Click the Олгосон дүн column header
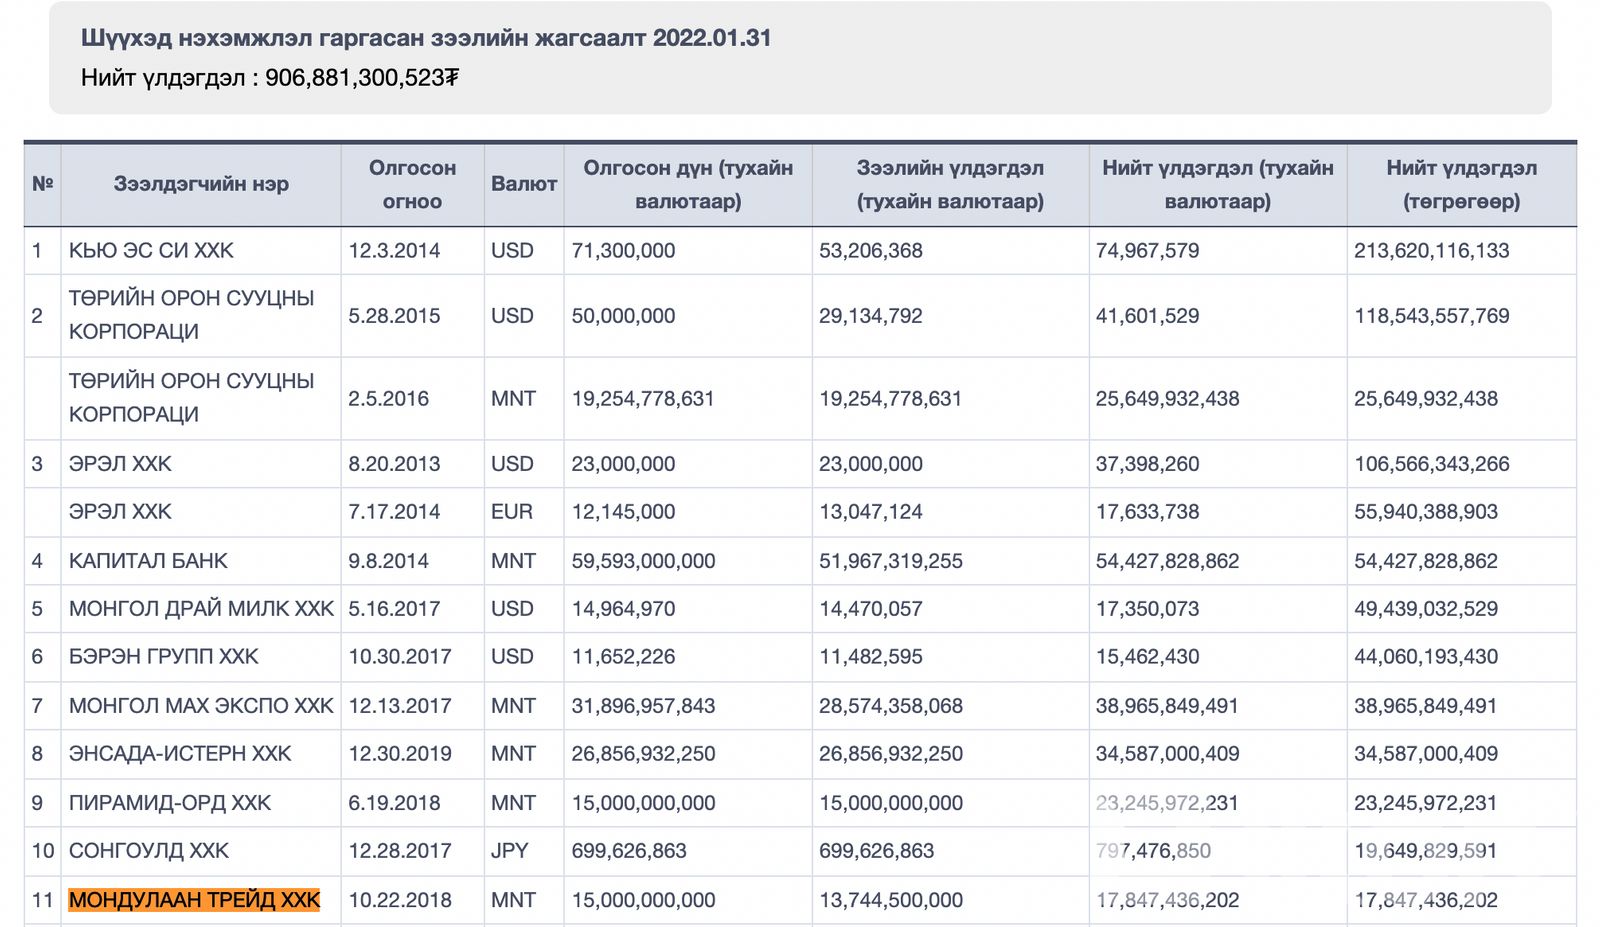Viewport: 1600px width, 927px height. (688, 184)
